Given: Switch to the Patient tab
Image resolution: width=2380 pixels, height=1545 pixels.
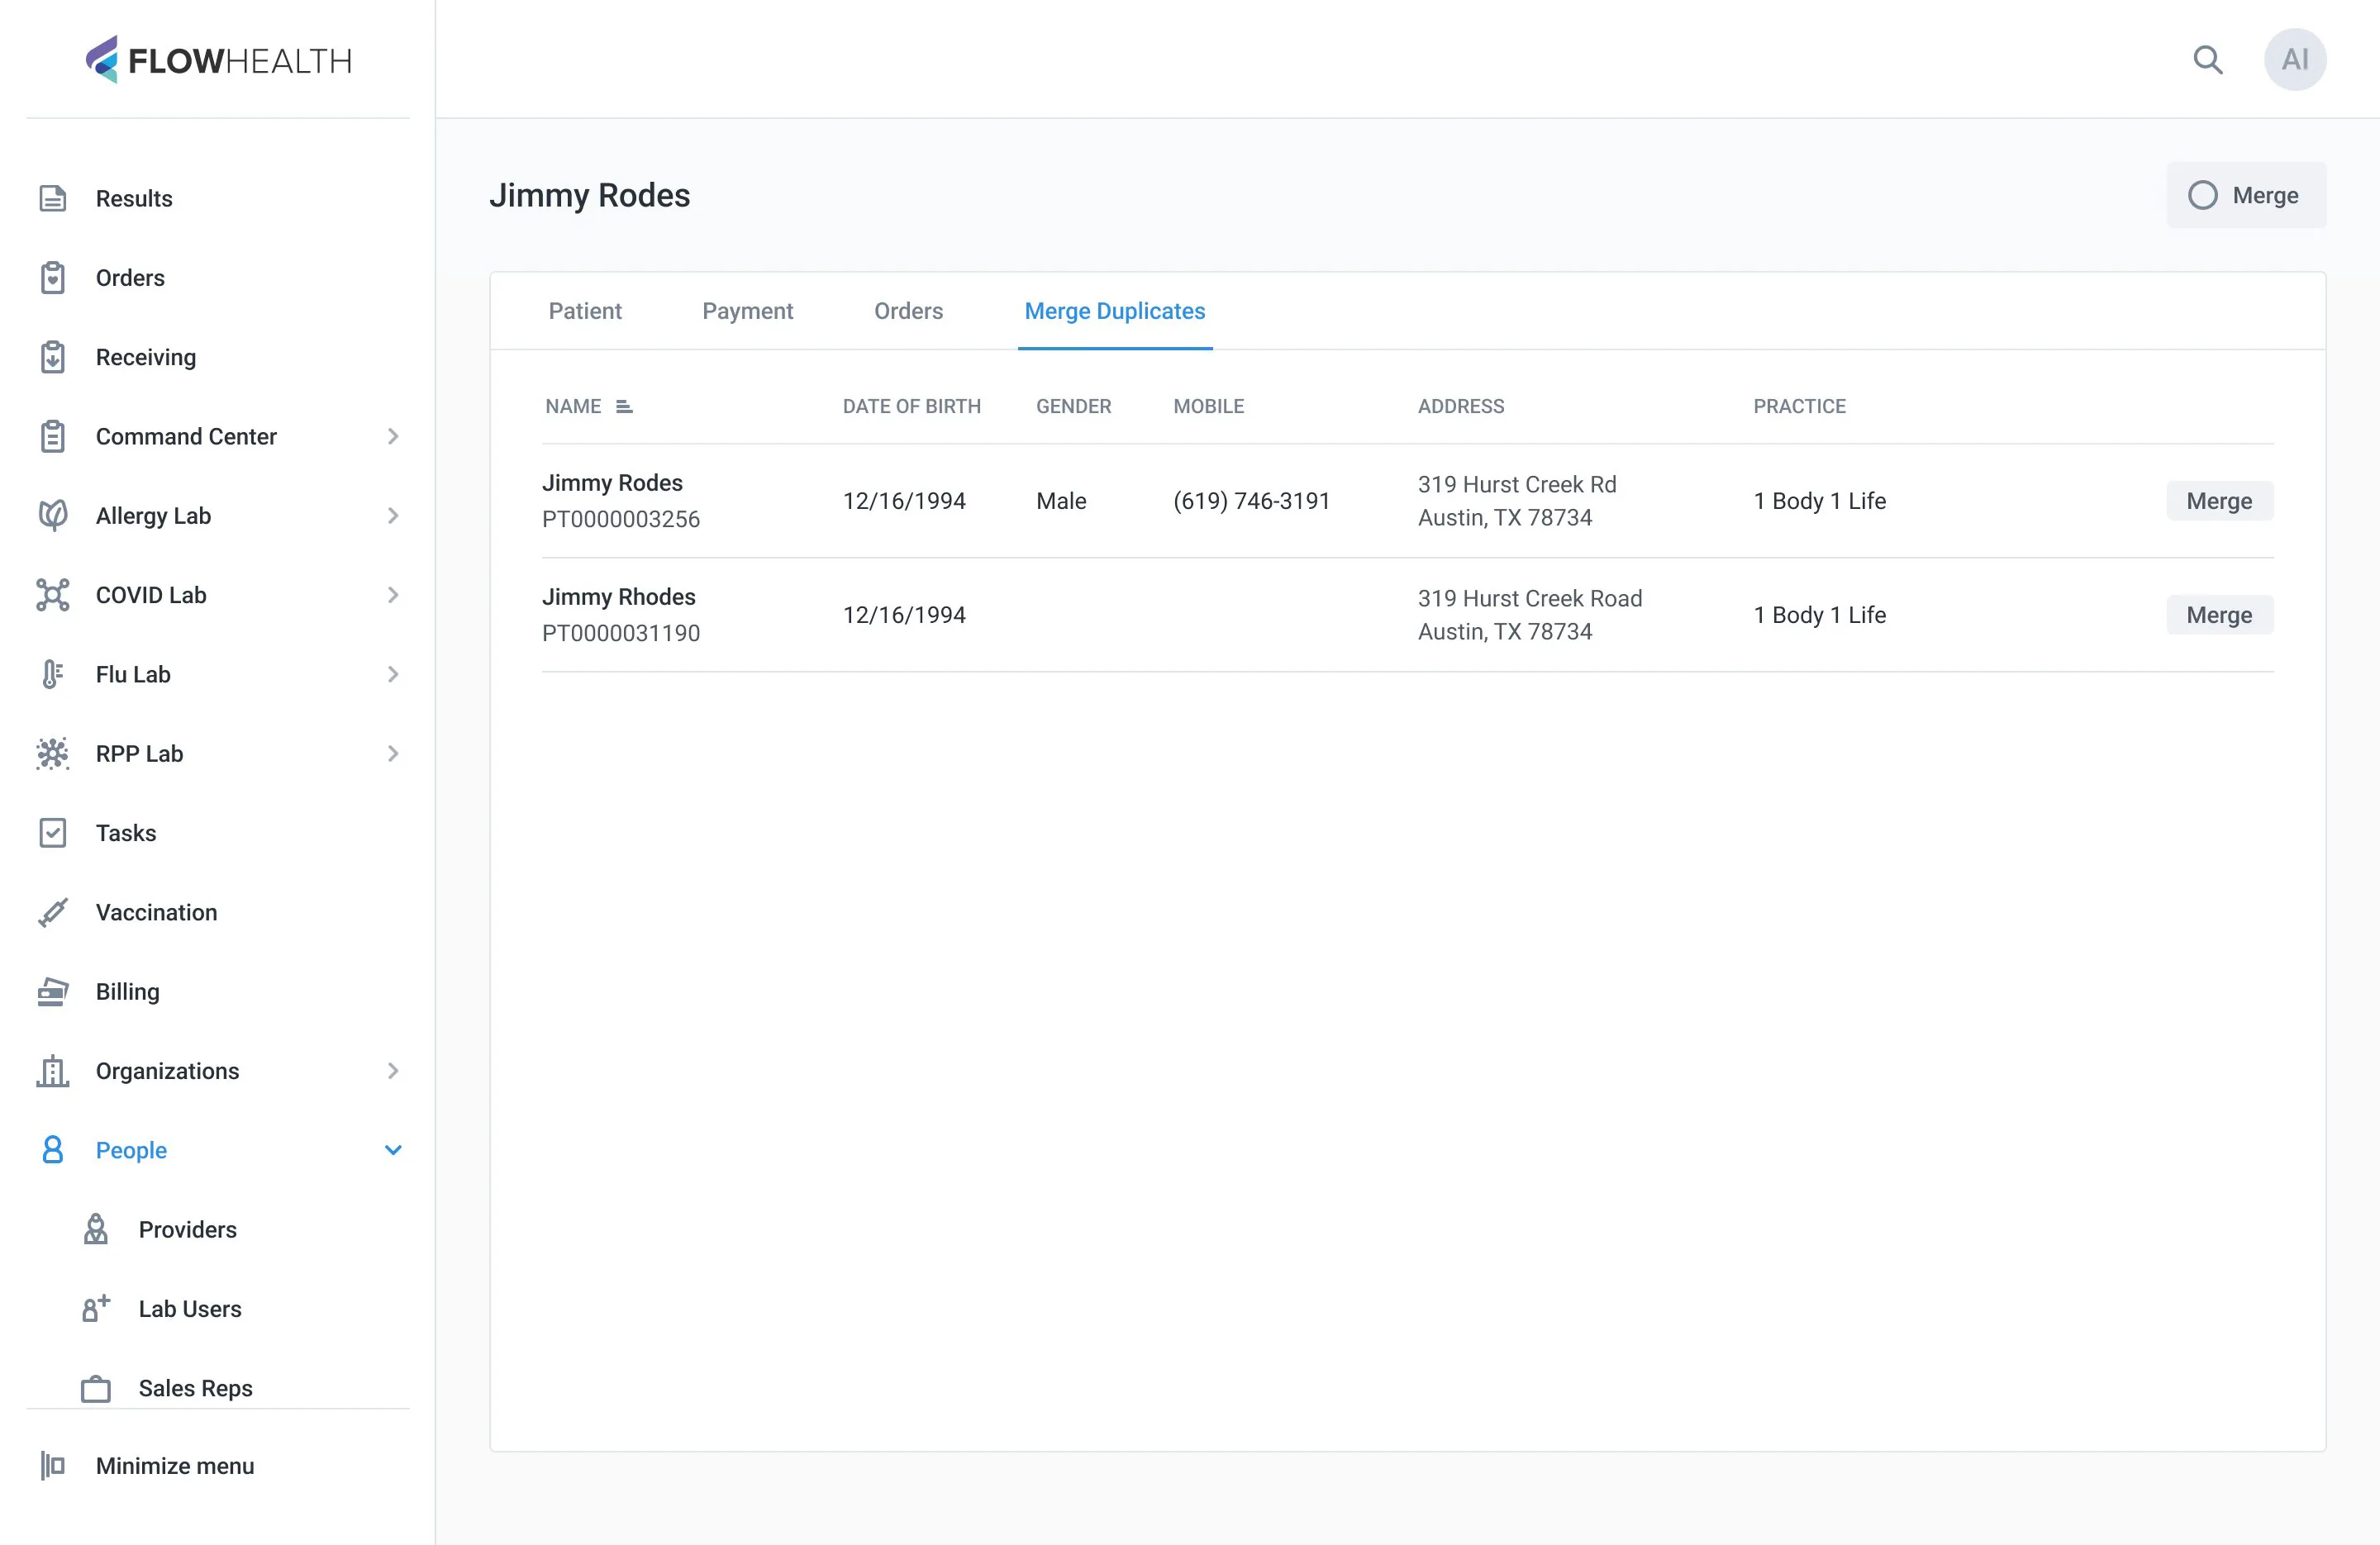Looking at the screenshot, I should [585, 311].
